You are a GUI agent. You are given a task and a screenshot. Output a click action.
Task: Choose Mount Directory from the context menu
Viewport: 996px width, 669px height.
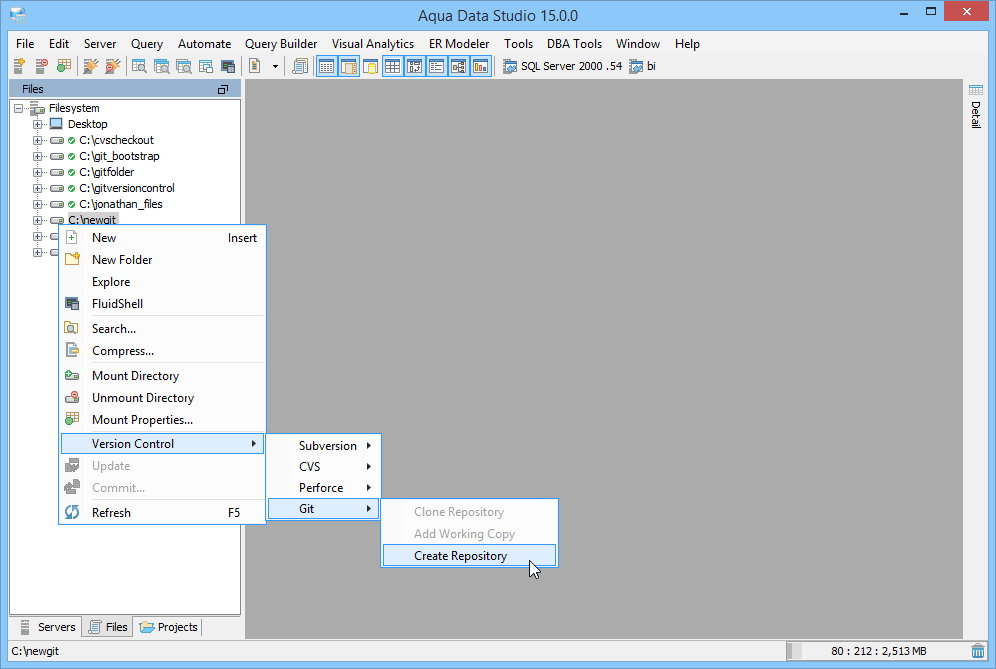coord(162,375)
